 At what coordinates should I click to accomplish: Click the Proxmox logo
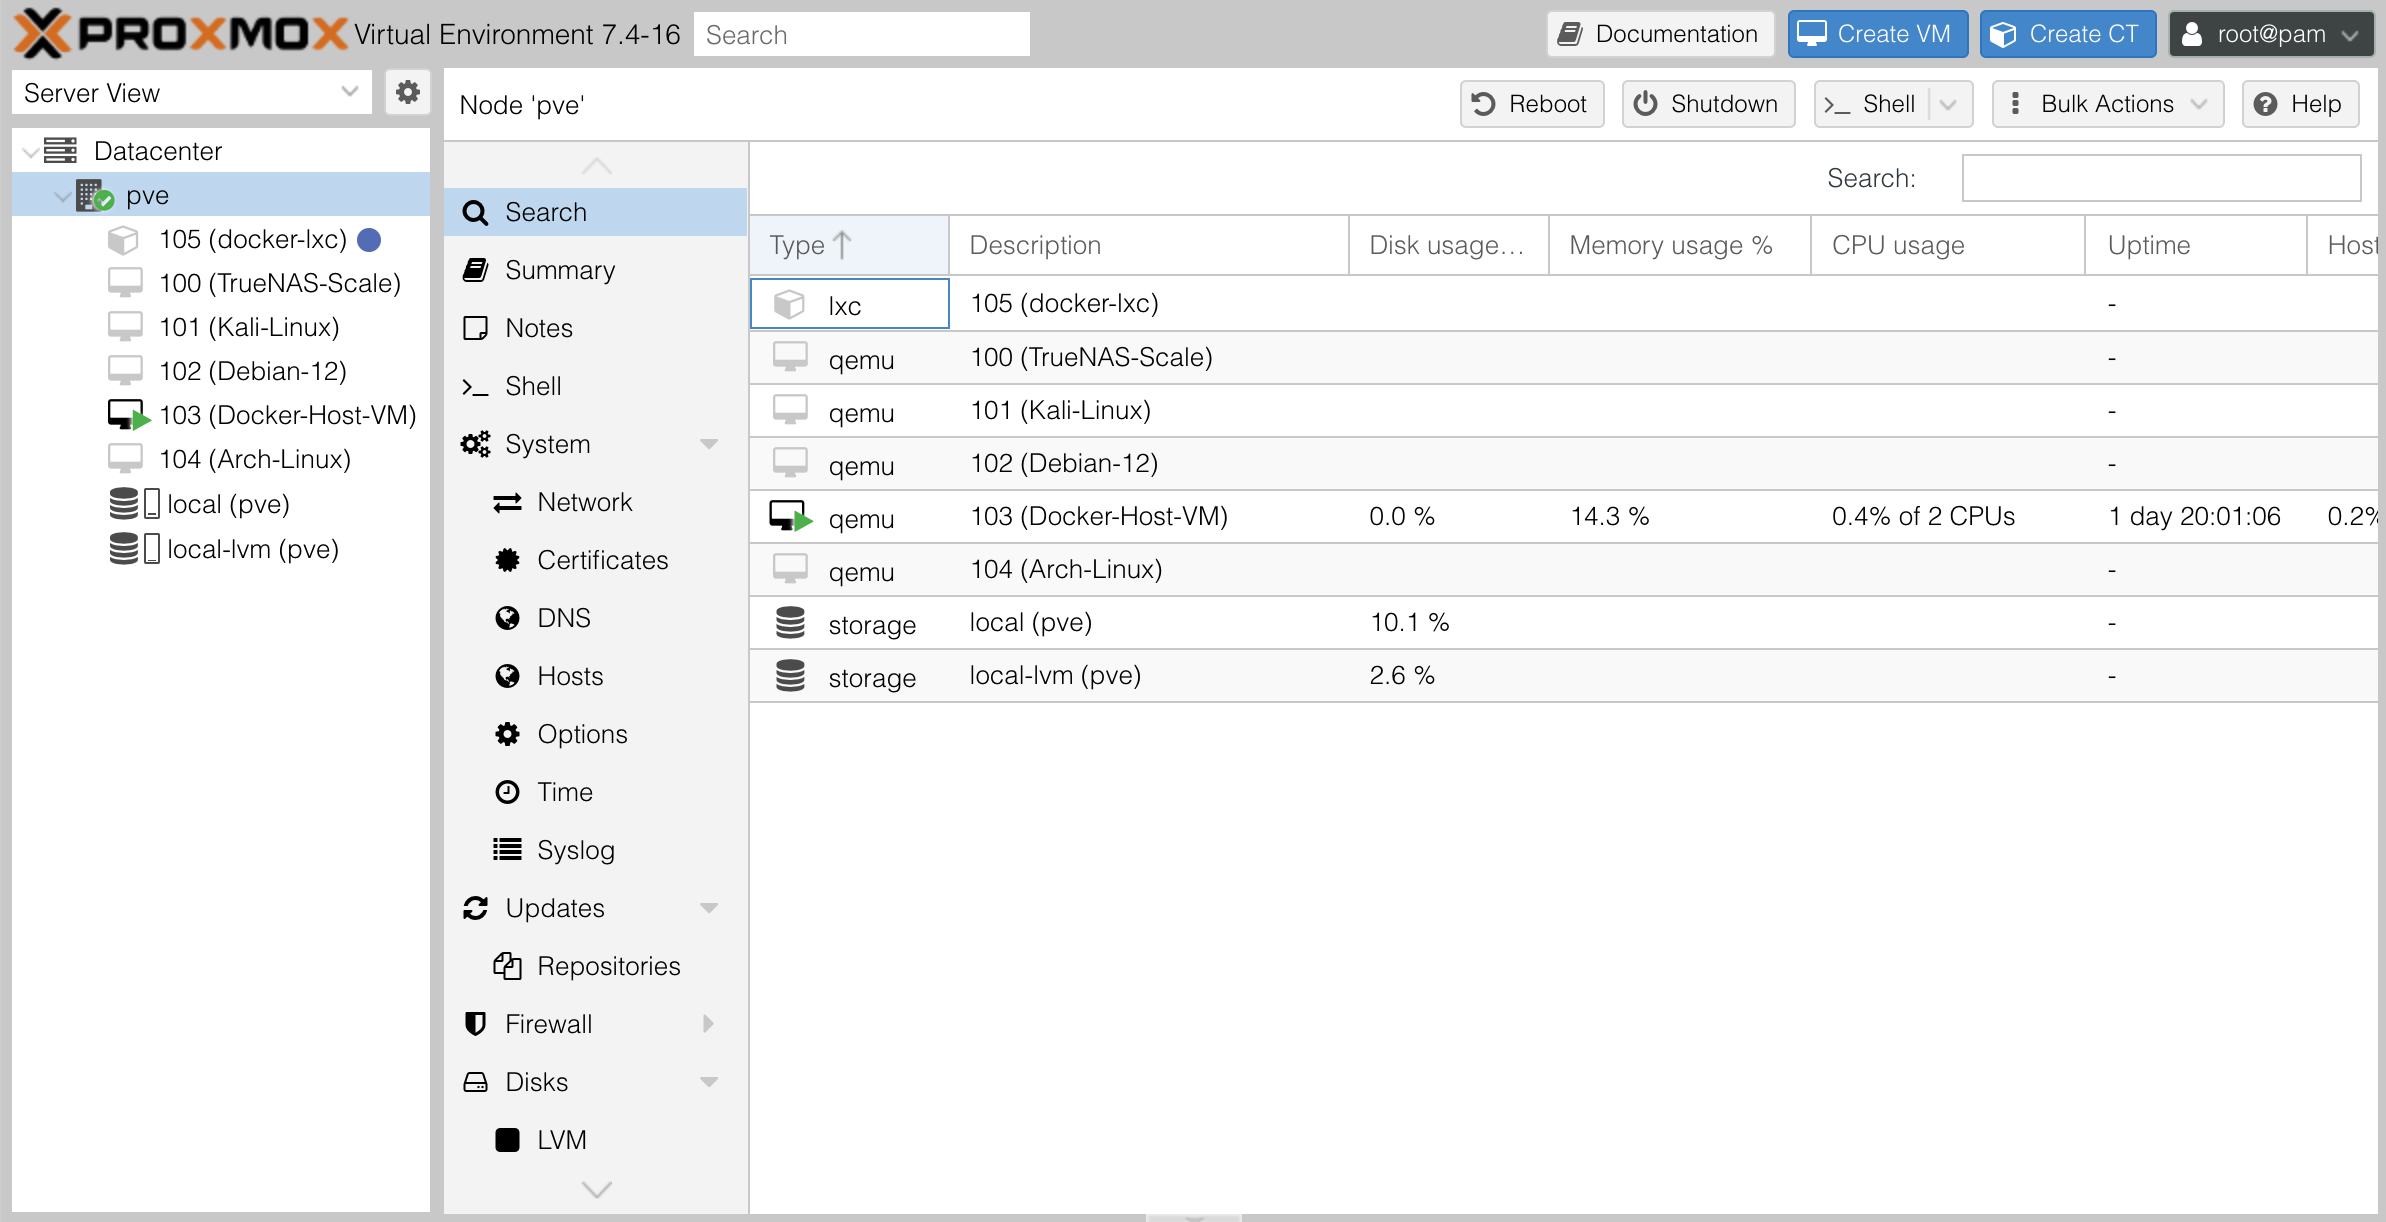click(180, 34)
